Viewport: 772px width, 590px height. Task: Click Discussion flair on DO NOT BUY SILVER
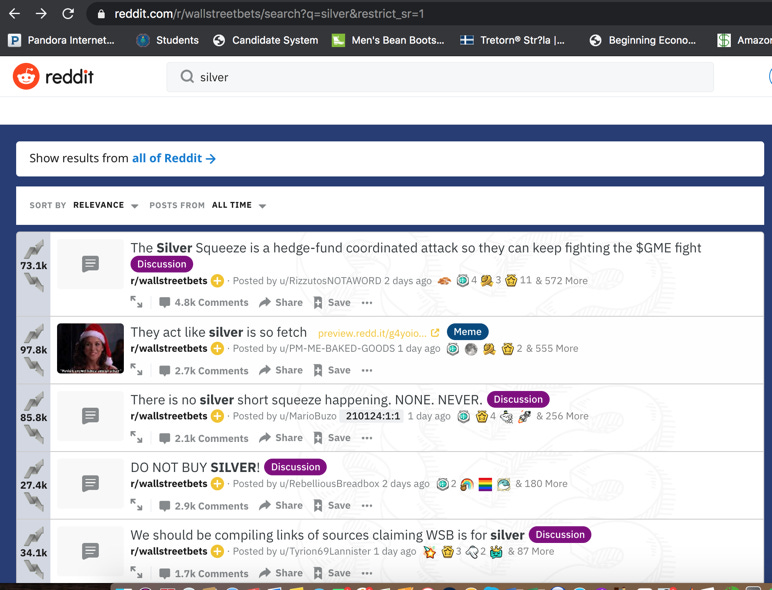(295, 467)
